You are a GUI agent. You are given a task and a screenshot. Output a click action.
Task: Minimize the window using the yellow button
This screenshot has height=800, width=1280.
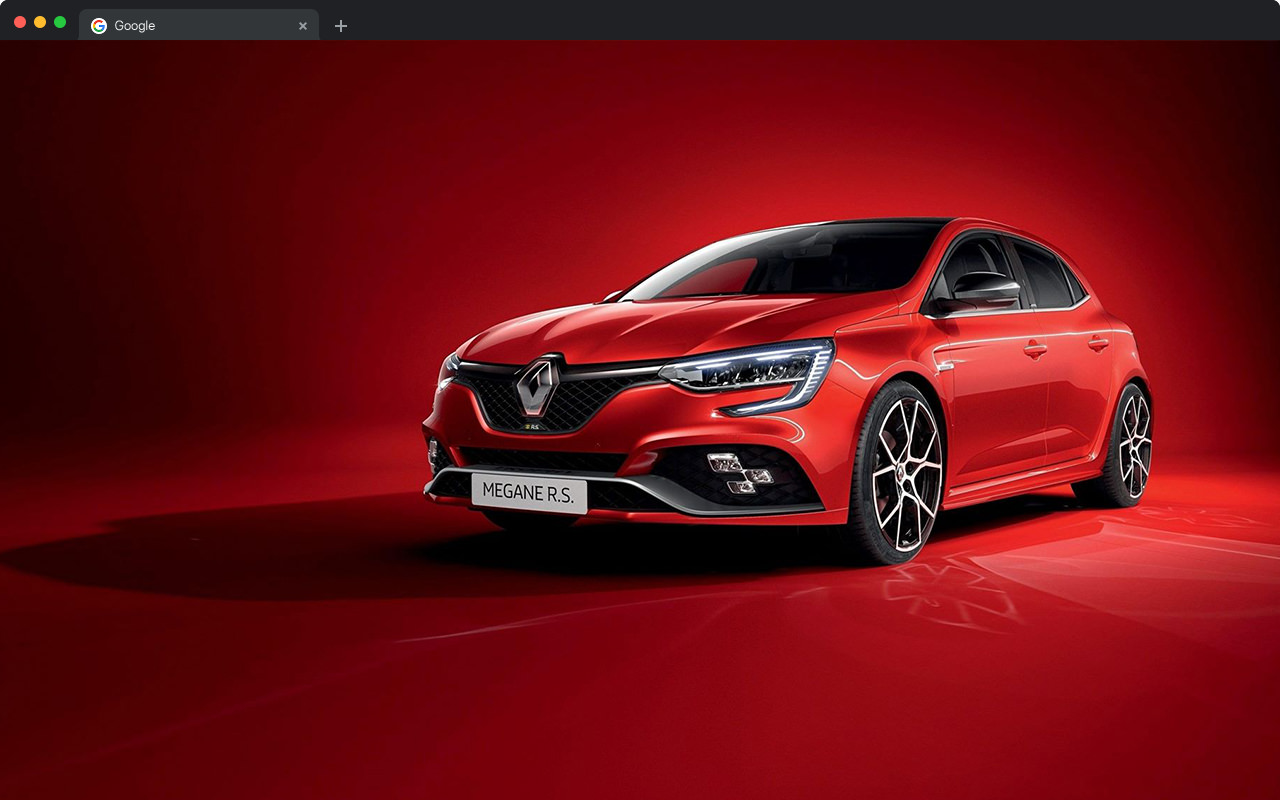click(x=40, y=22)
